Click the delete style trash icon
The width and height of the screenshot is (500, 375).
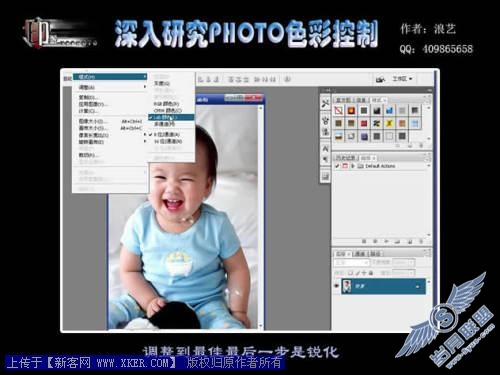click(421, 146)
